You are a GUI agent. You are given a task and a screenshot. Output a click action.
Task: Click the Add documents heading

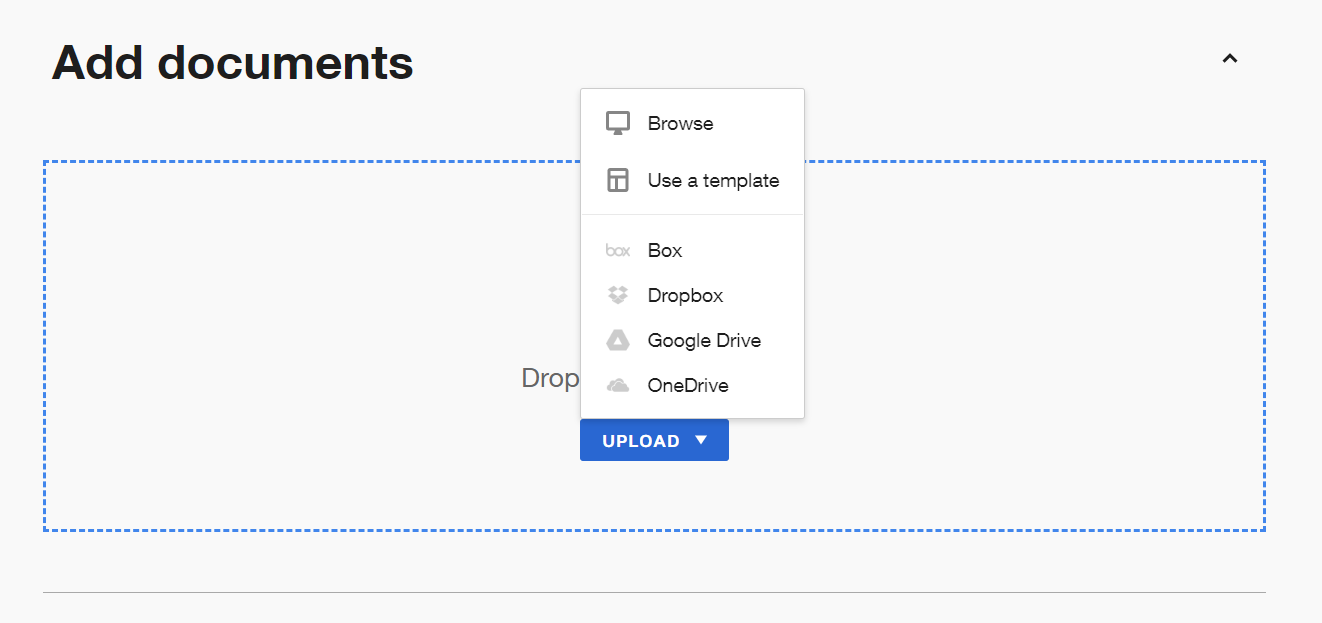click(232, 63)
